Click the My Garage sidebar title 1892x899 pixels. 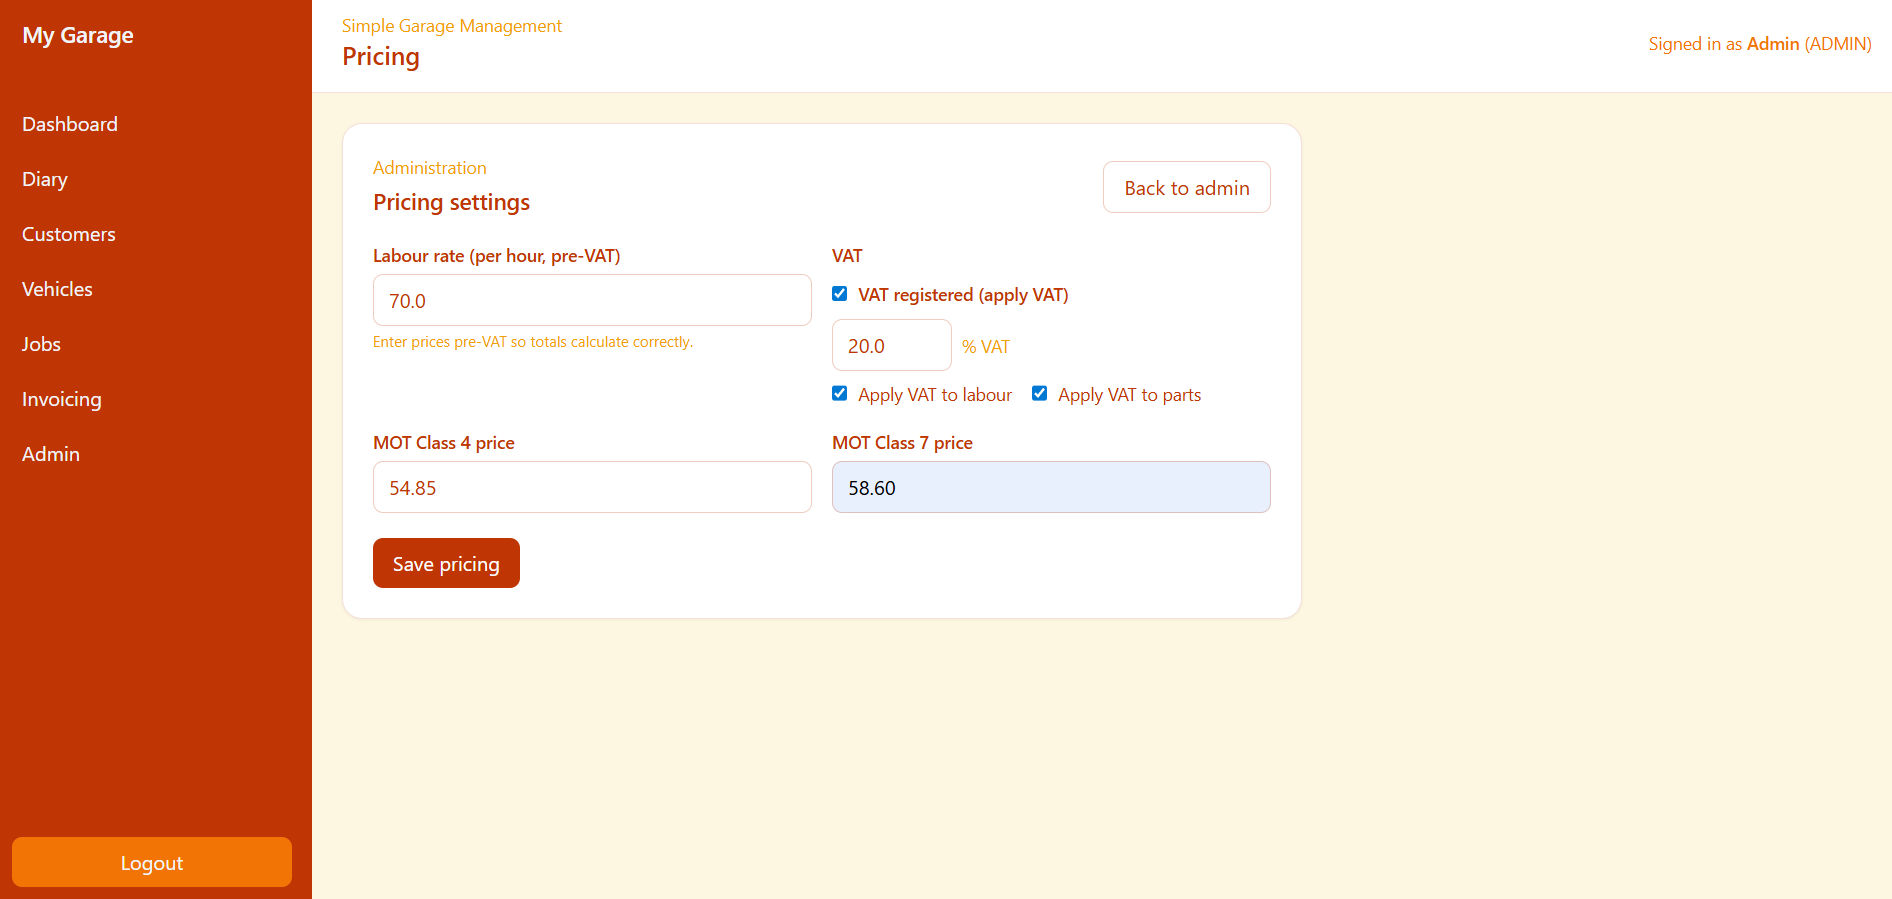pyautogui.click(x=78, y=36)
